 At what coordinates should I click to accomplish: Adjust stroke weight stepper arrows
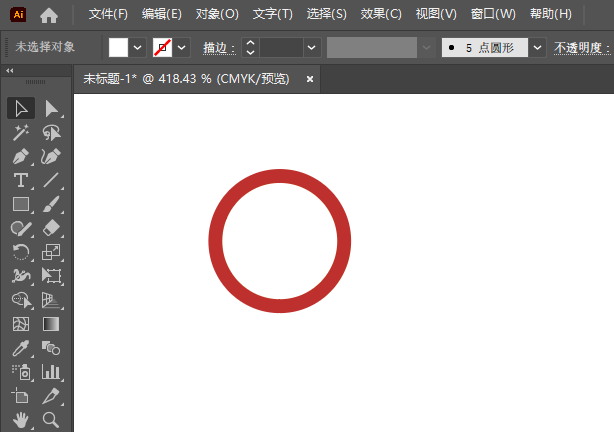coord(251,48)
